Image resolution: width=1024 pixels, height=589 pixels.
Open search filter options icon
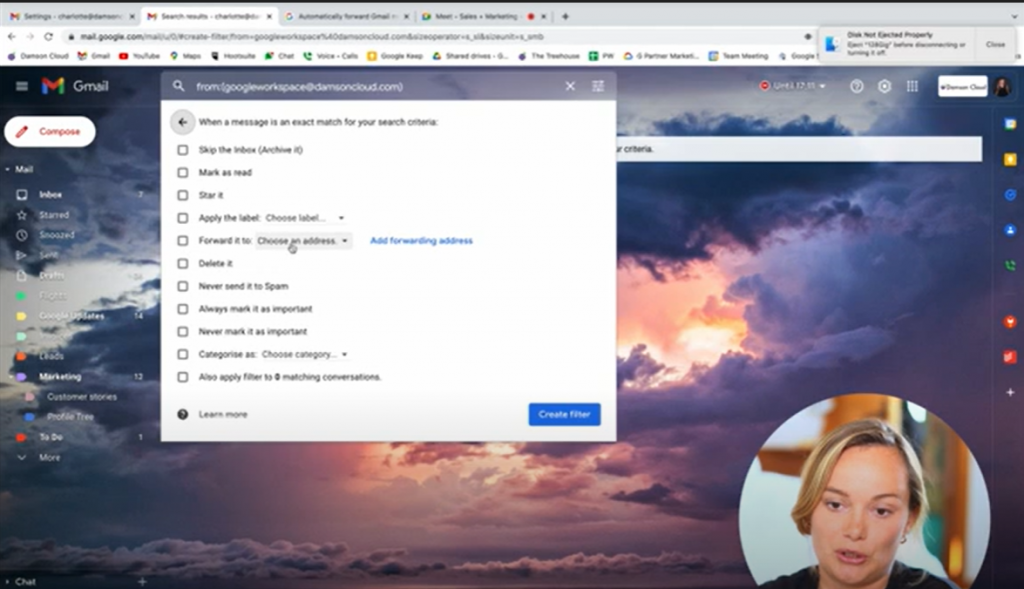(598, 86)
